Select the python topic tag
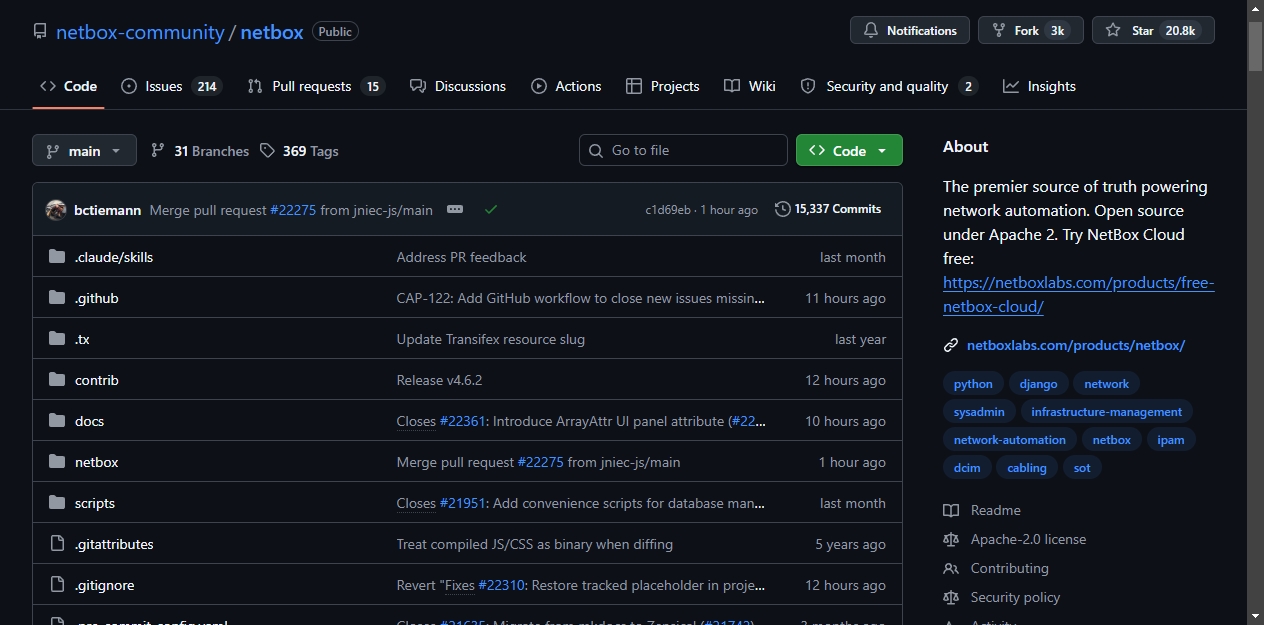 973,384
